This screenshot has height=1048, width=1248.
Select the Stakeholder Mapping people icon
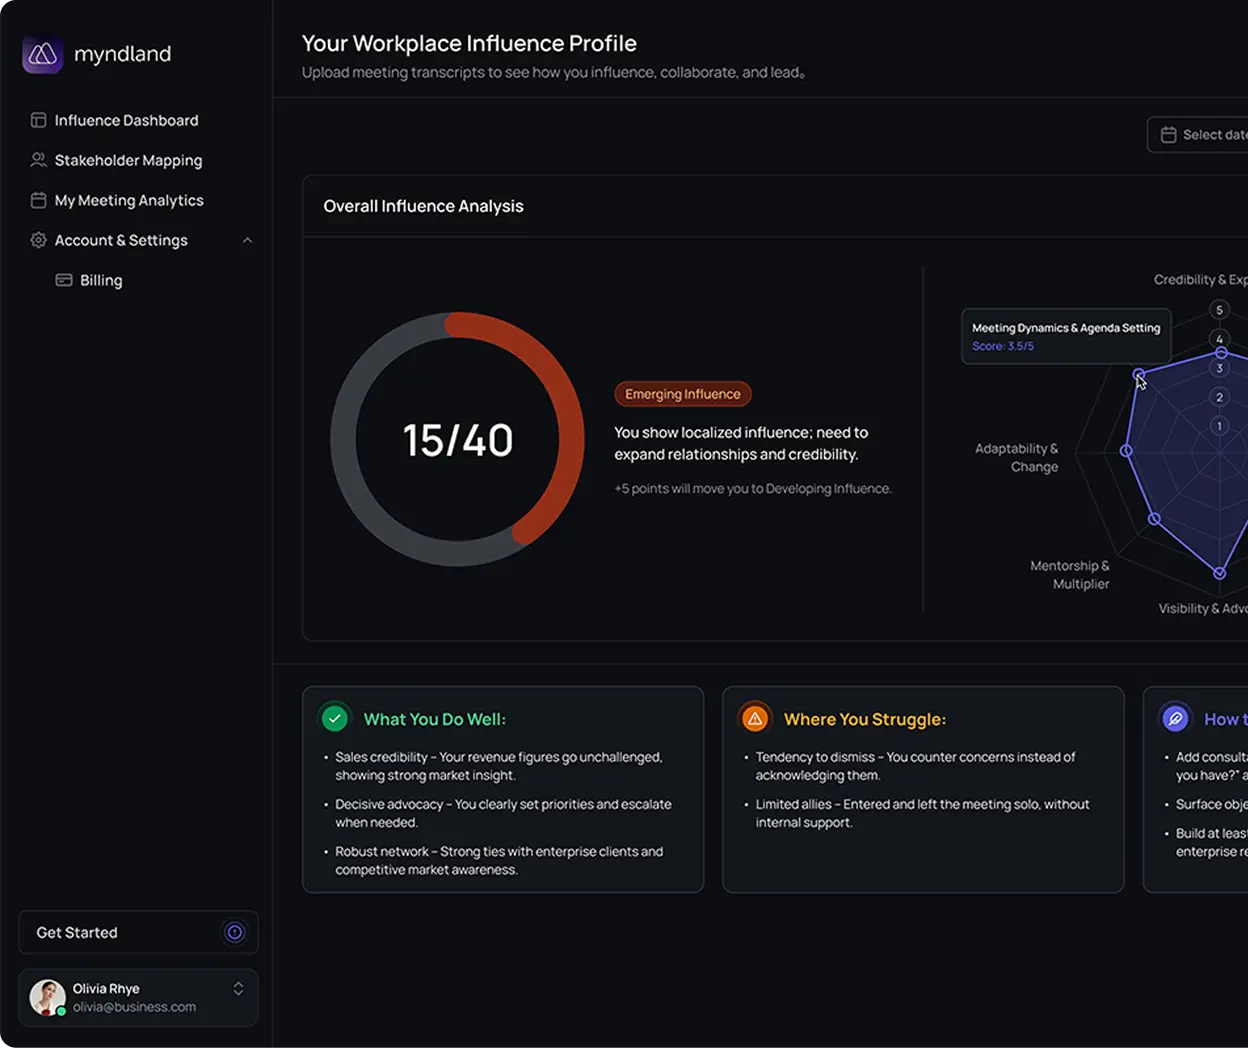tap(38, 160)
